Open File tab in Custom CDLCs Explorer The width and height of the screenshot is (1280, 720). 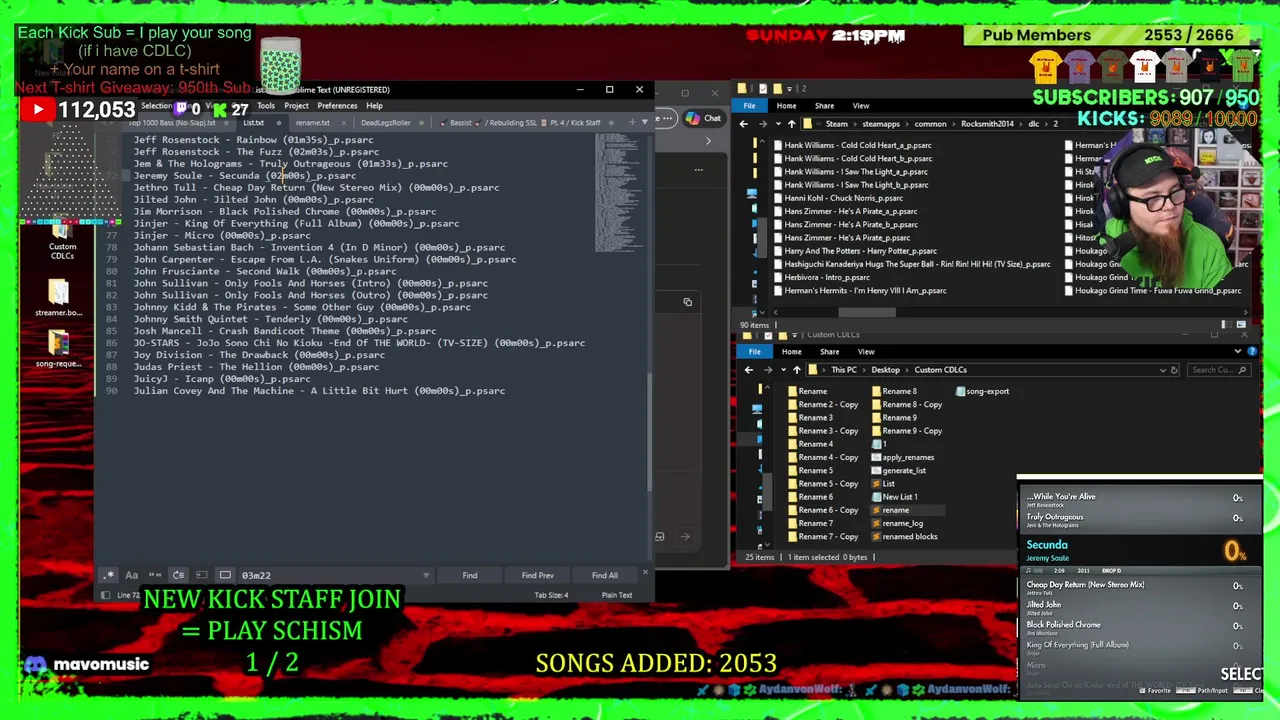pos(754,352)
